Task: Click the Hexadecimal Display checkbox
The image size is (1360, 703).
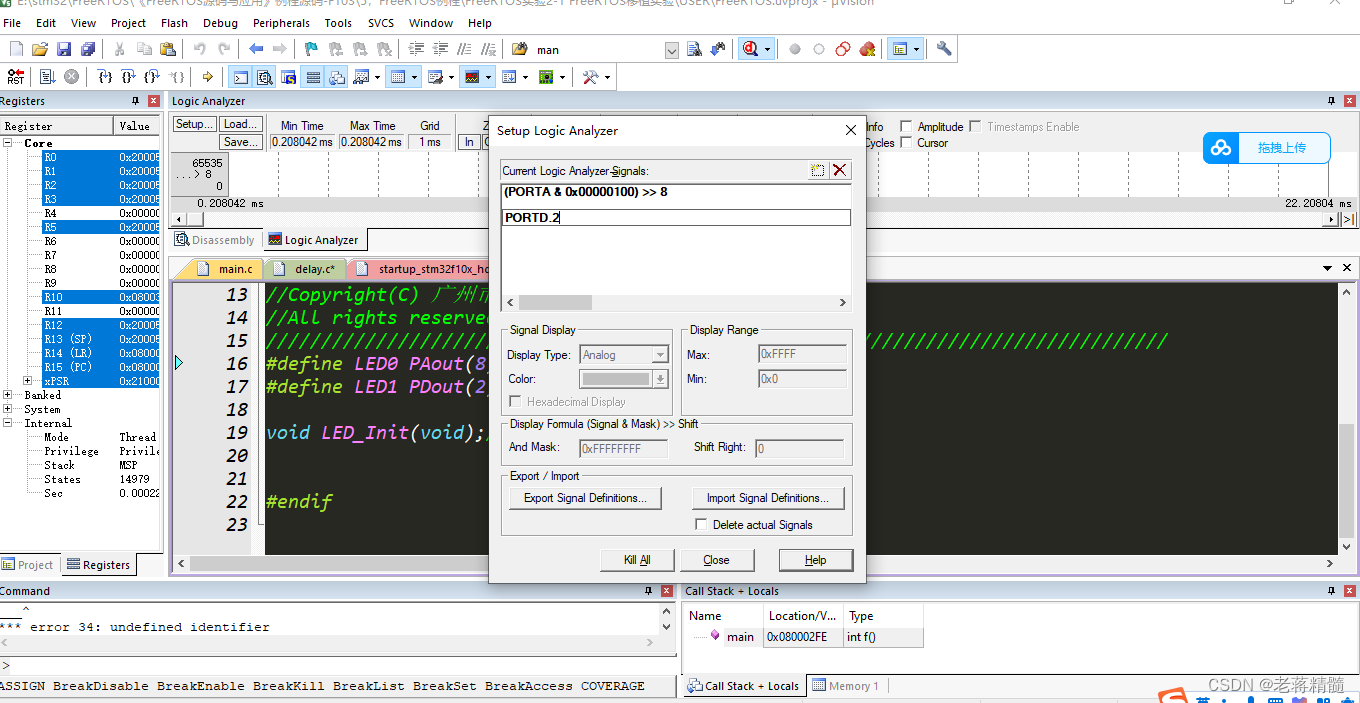Action: 516,402
